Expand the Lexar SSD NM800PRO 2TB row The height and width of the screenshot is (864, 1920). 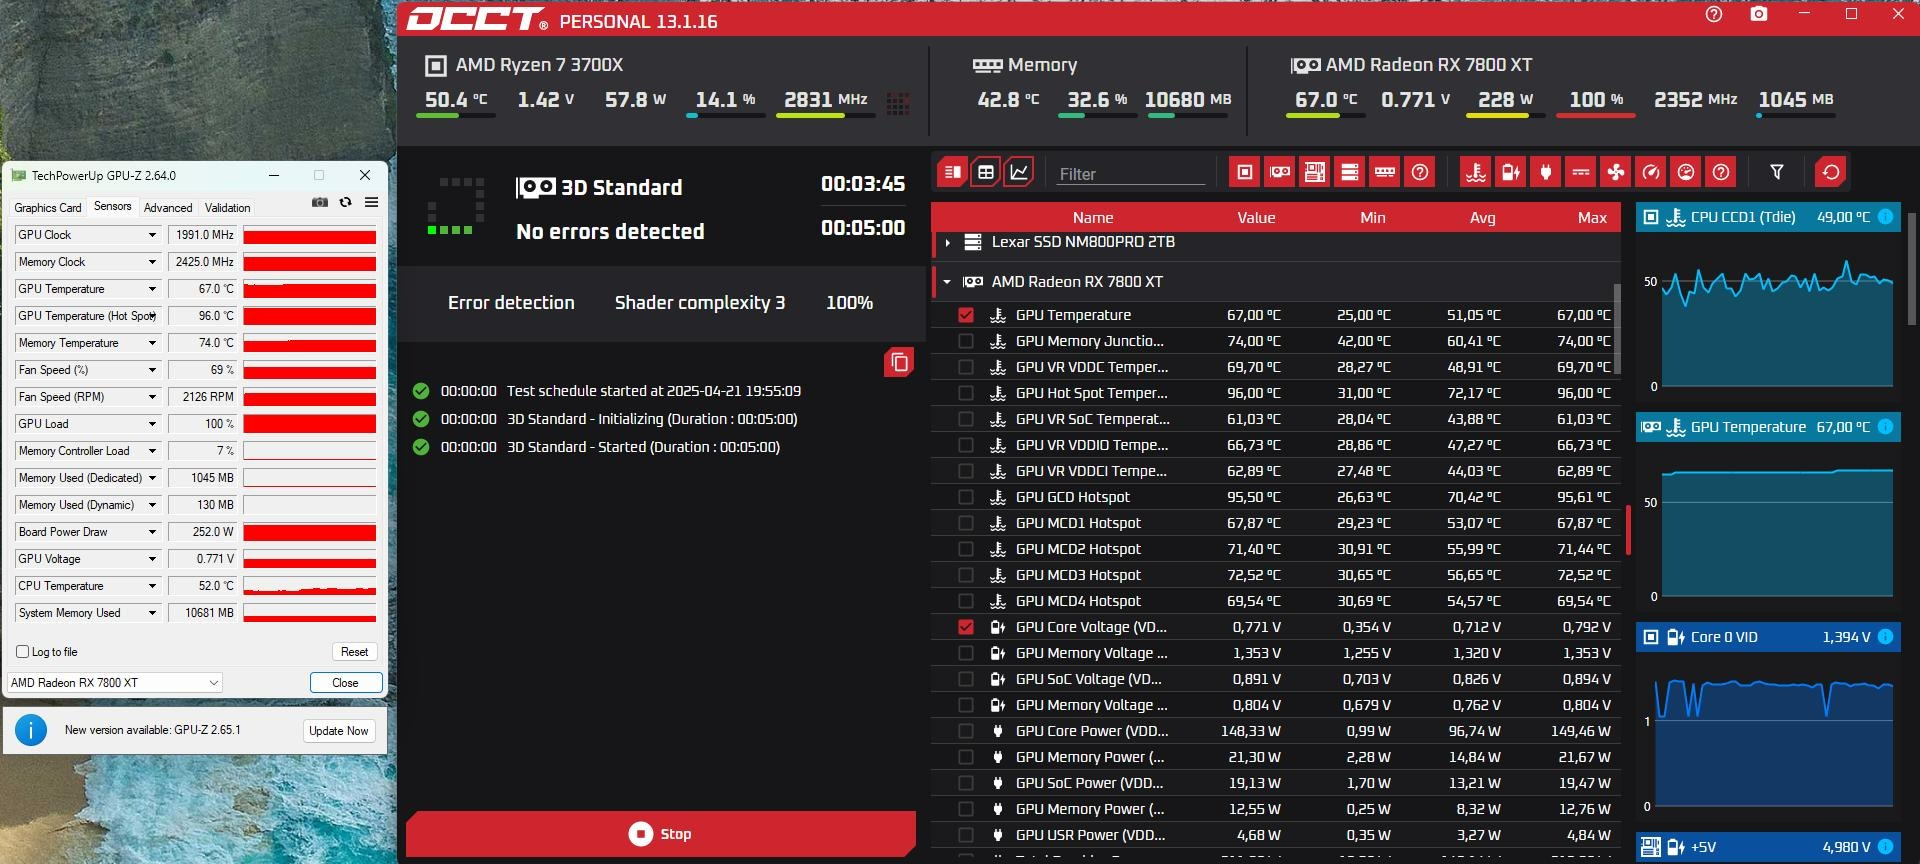point(947,243)
